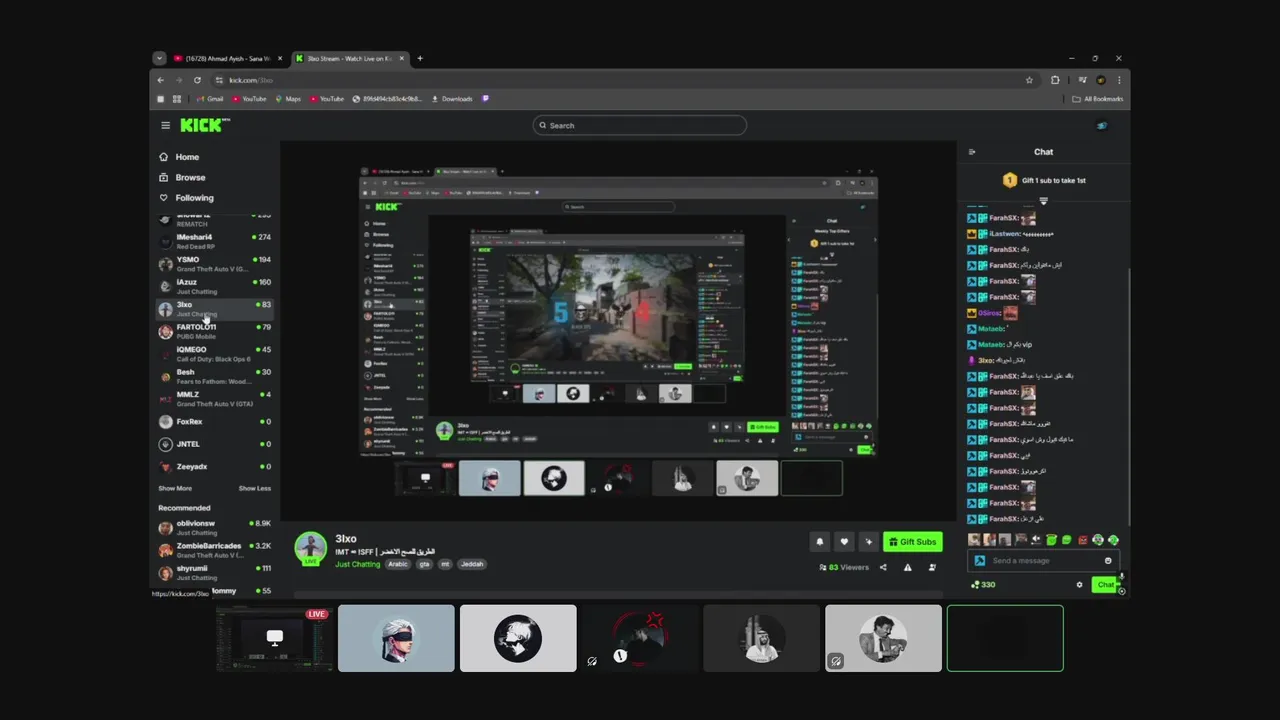The height and width of the screenshot is (720, 1280).
Task: Click the icon right of report triangle
Action: point(932,567)
